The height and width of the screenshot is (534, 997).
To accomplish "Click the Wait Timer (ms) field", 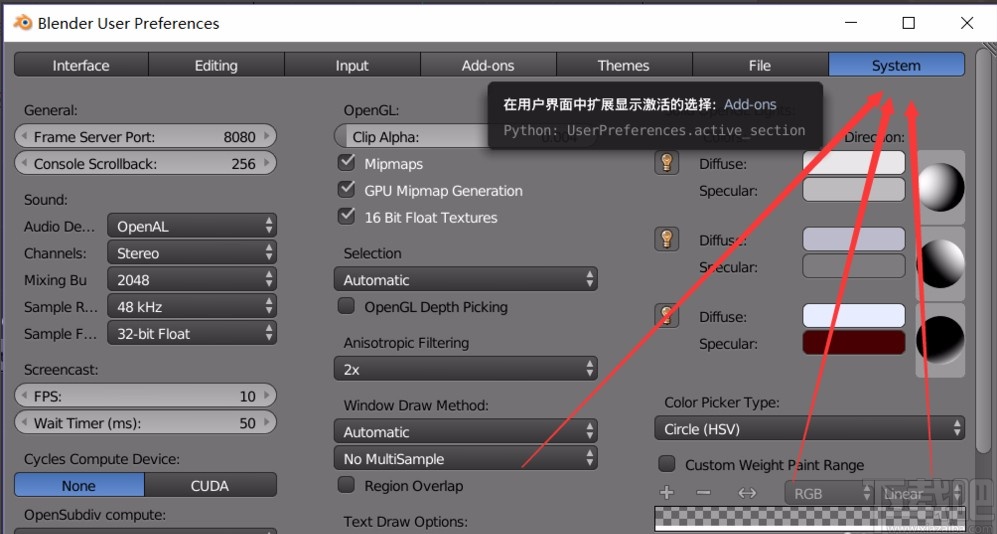I will [146, 423].
